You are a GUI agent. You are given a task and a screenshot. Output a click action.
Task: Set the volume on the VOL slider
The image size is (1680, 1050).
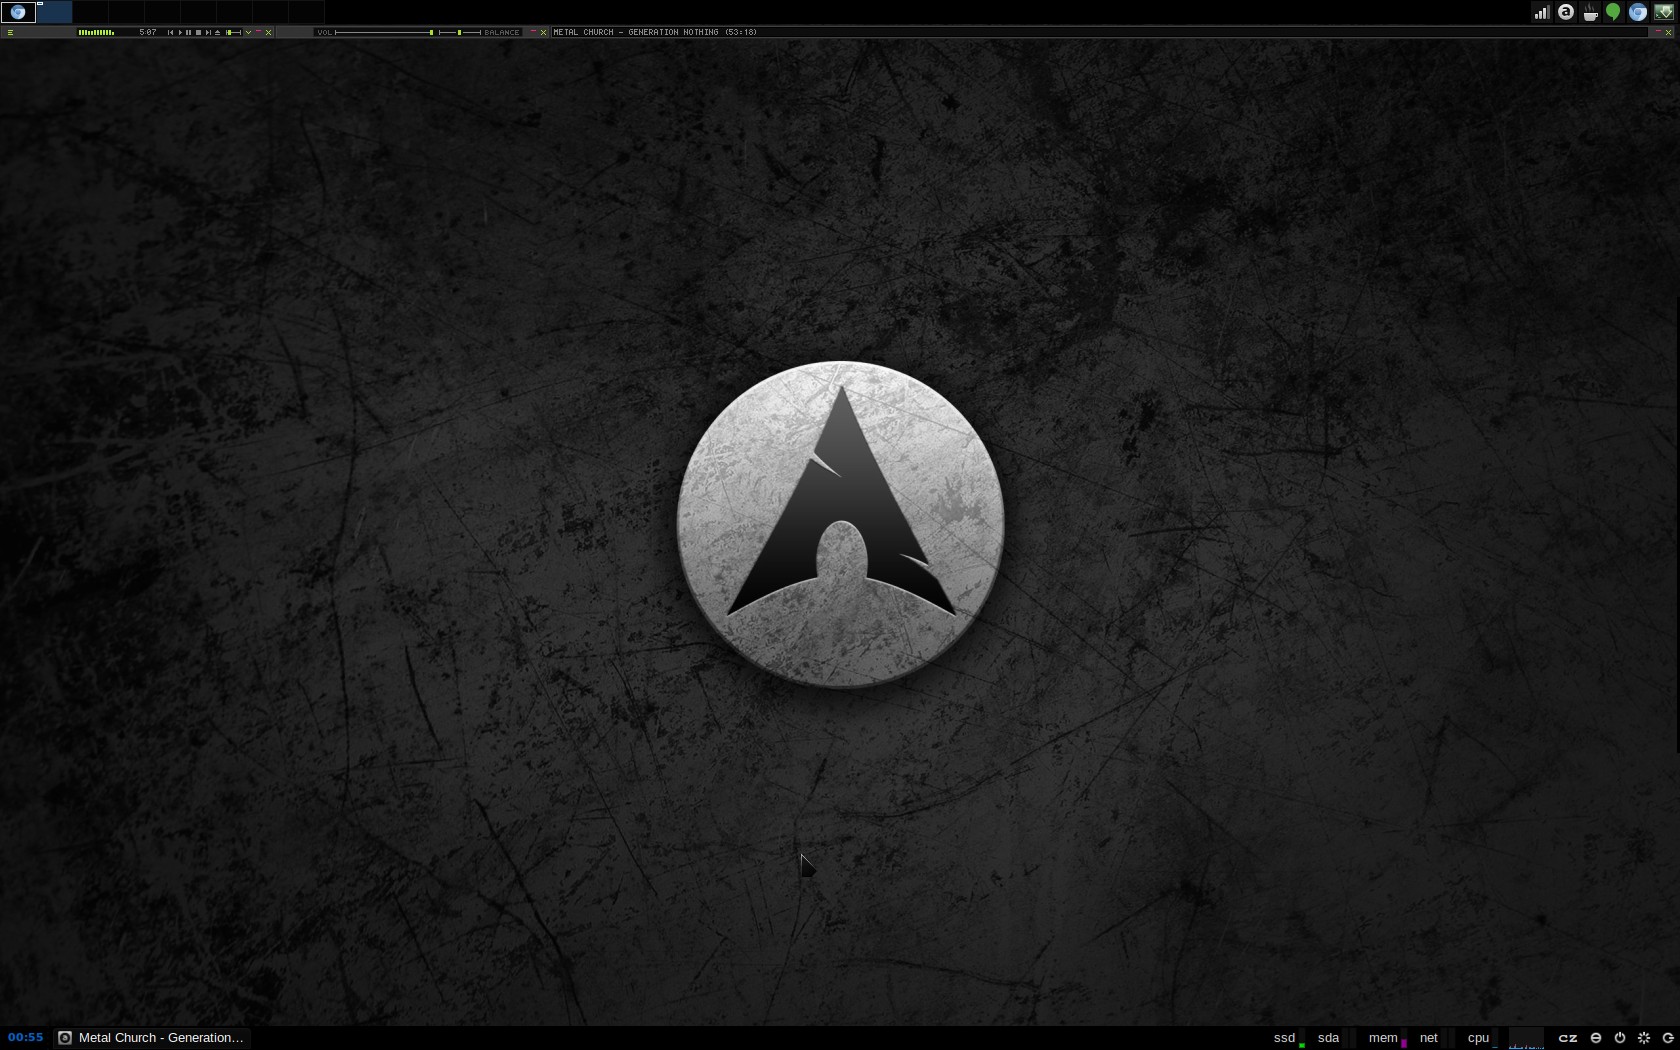pyautogui.click(x=383, y=32)
